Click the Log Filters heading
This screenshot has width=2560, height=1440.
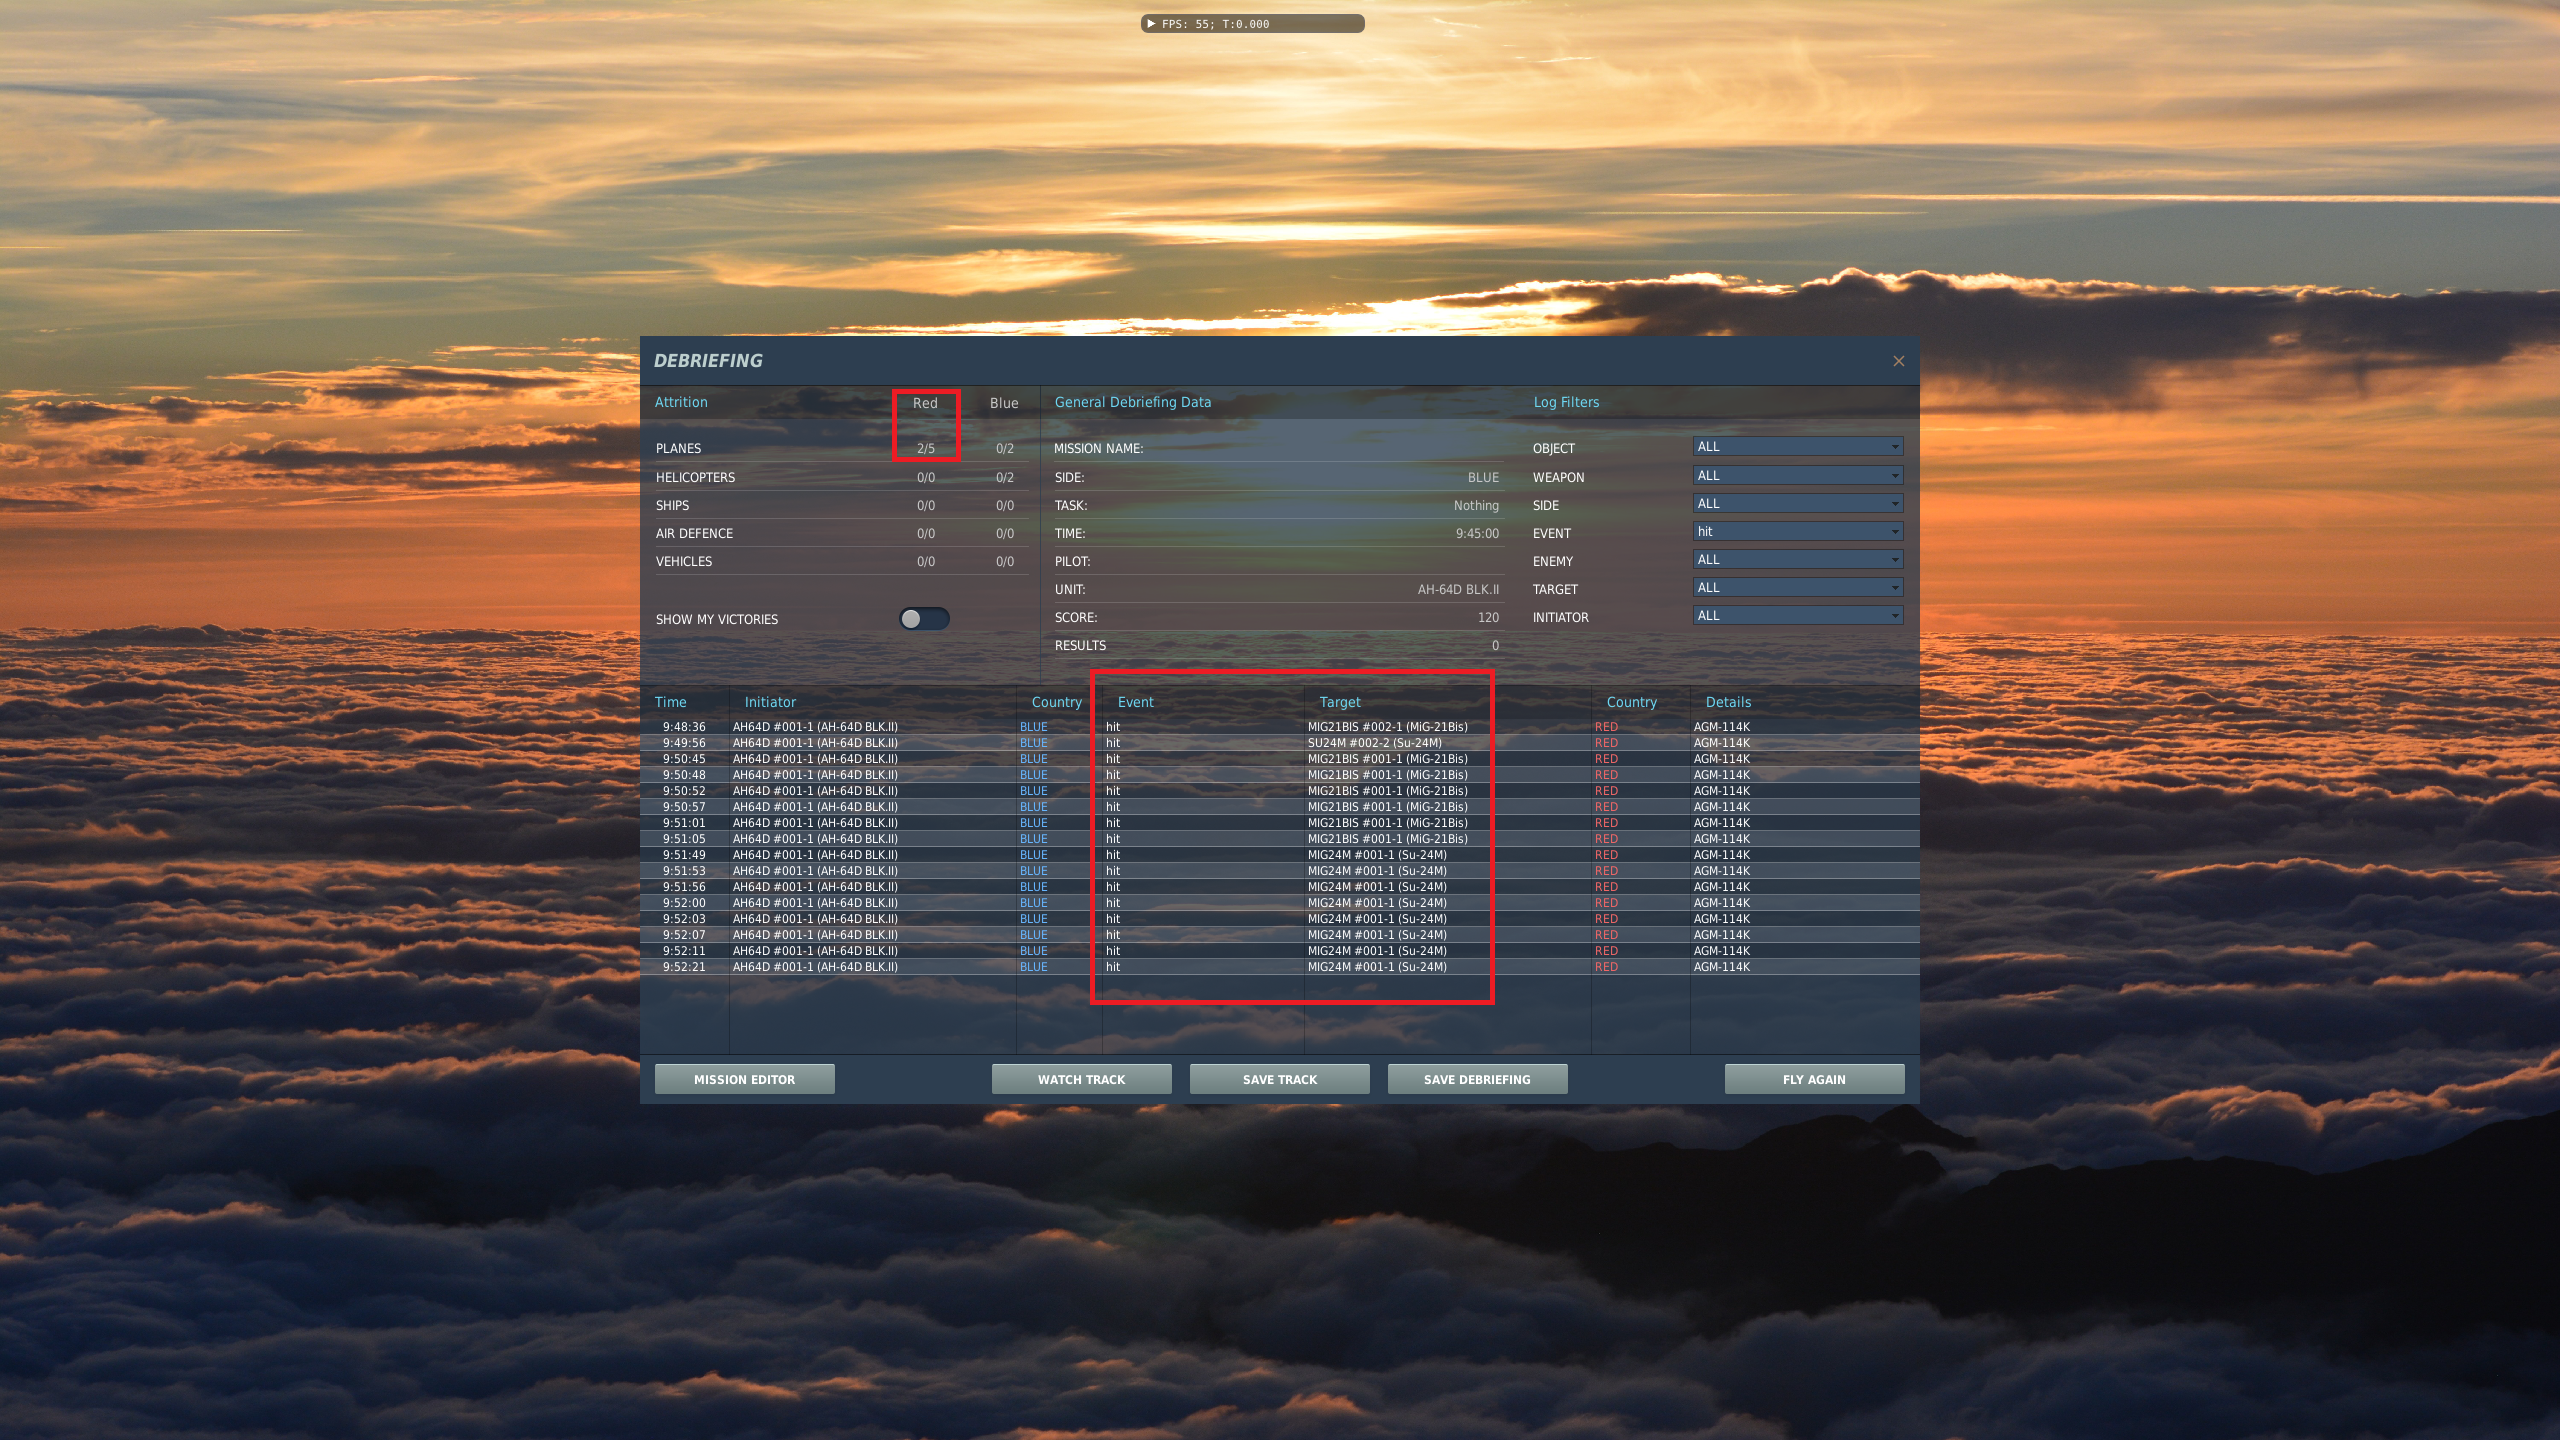tap(1566, 402)
